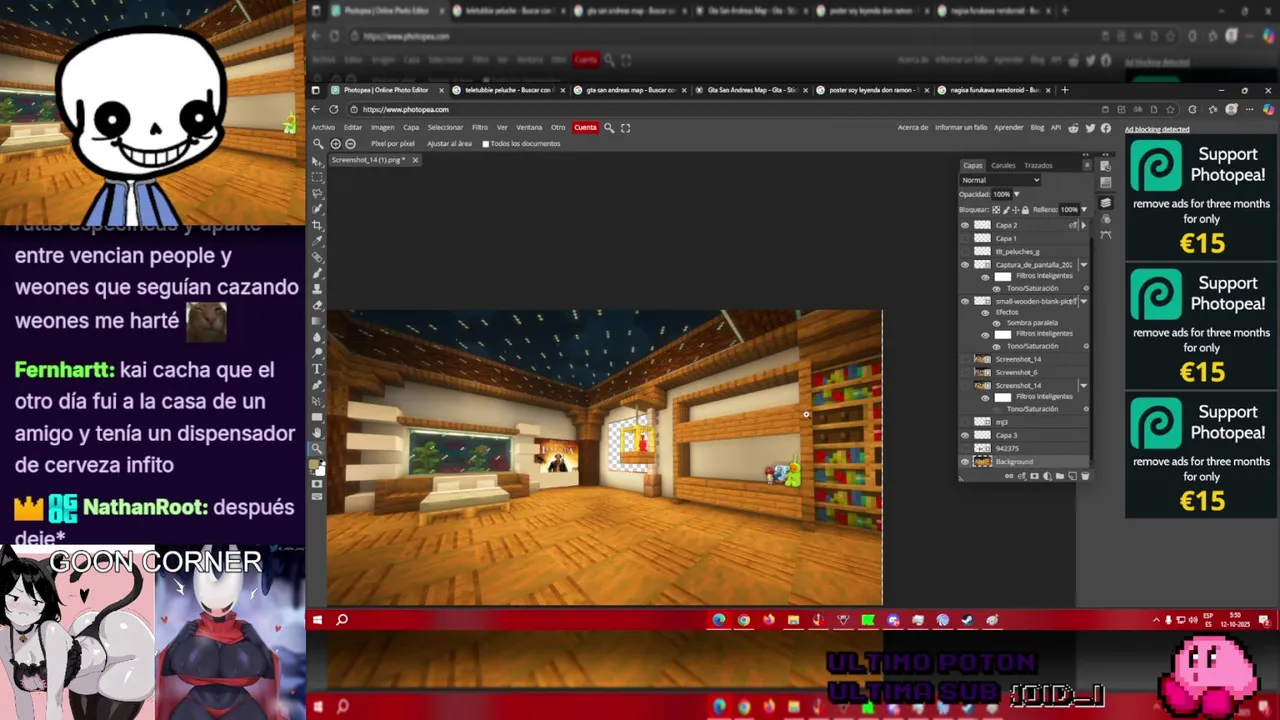
Task: Click the foreground color swatch
Action: [315, 462]
